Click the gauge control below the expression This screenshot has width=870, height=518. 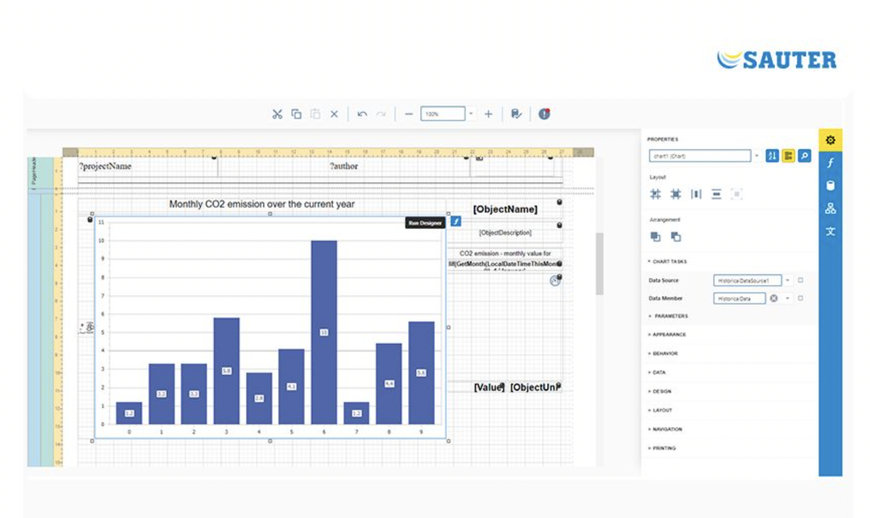coord(554,281)
